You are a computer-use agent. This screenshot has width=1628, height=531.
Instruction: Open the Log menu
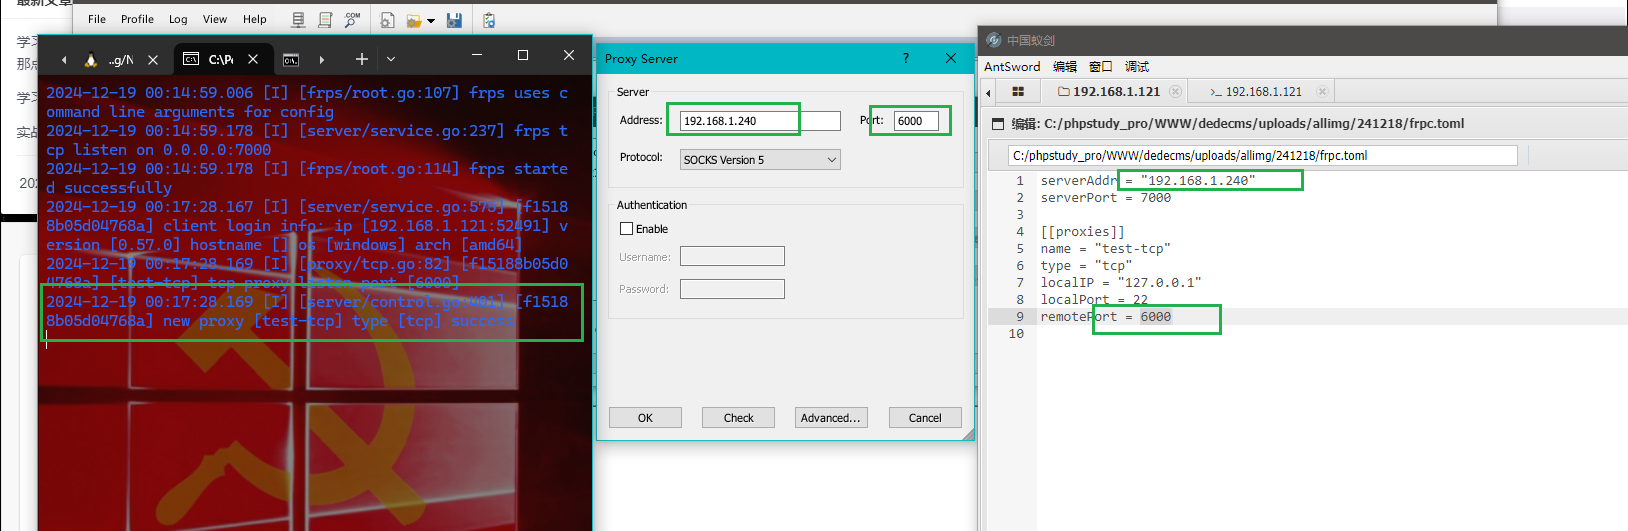click(178, 19)
